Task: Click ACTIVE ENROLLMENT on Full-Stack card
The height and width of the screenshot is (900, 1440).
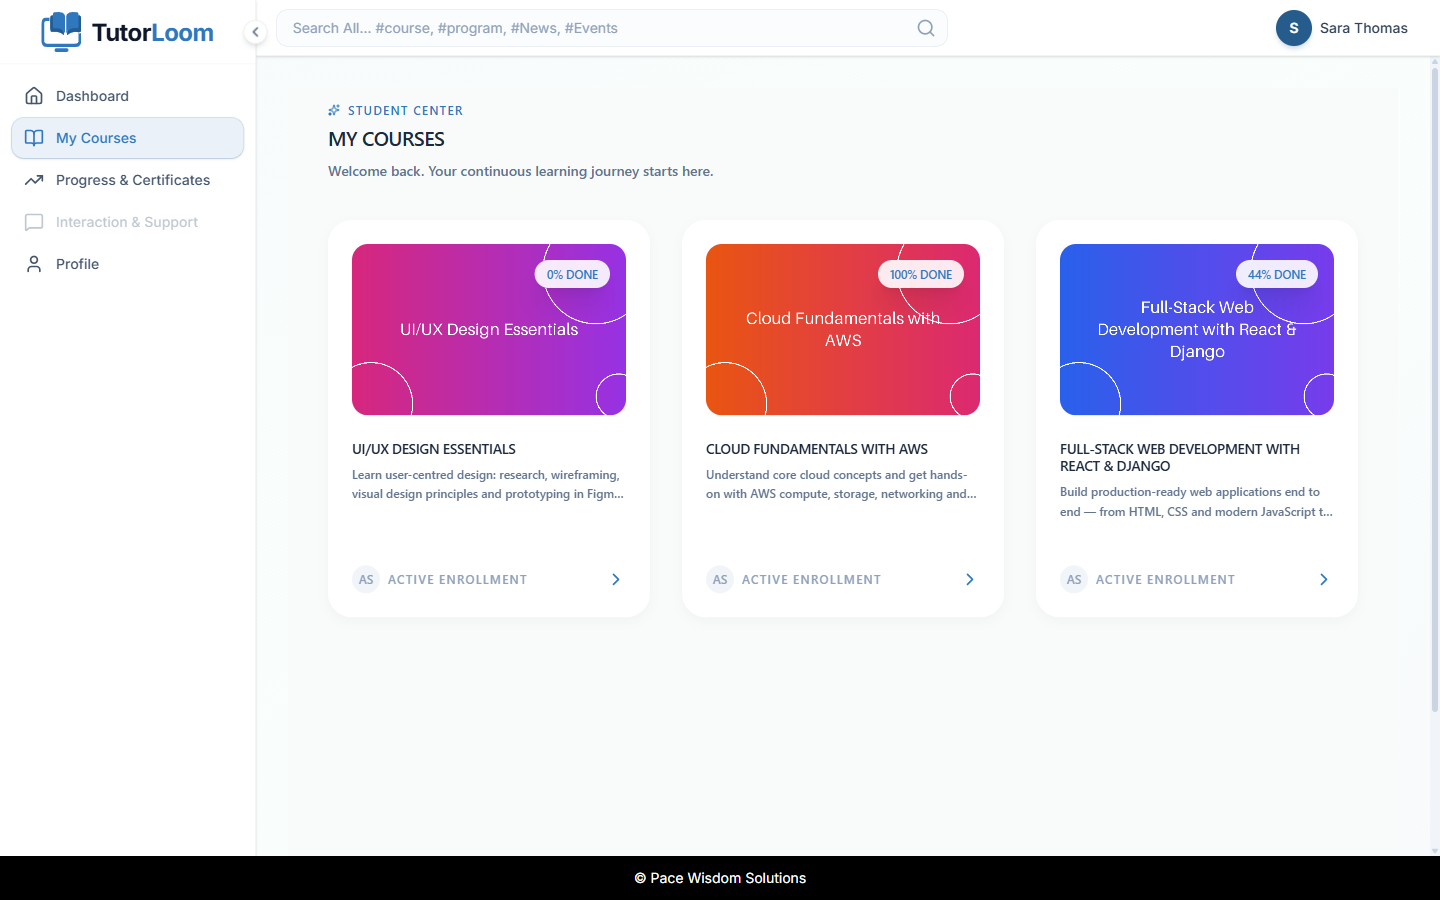Action: pos(1165,580)
